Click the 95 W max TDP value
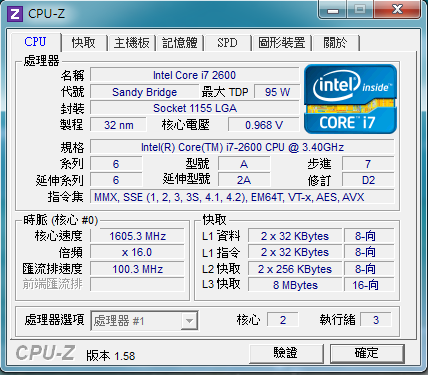This screenshot has width=428, height=375. pyautogui.click(x=277, y=92)
